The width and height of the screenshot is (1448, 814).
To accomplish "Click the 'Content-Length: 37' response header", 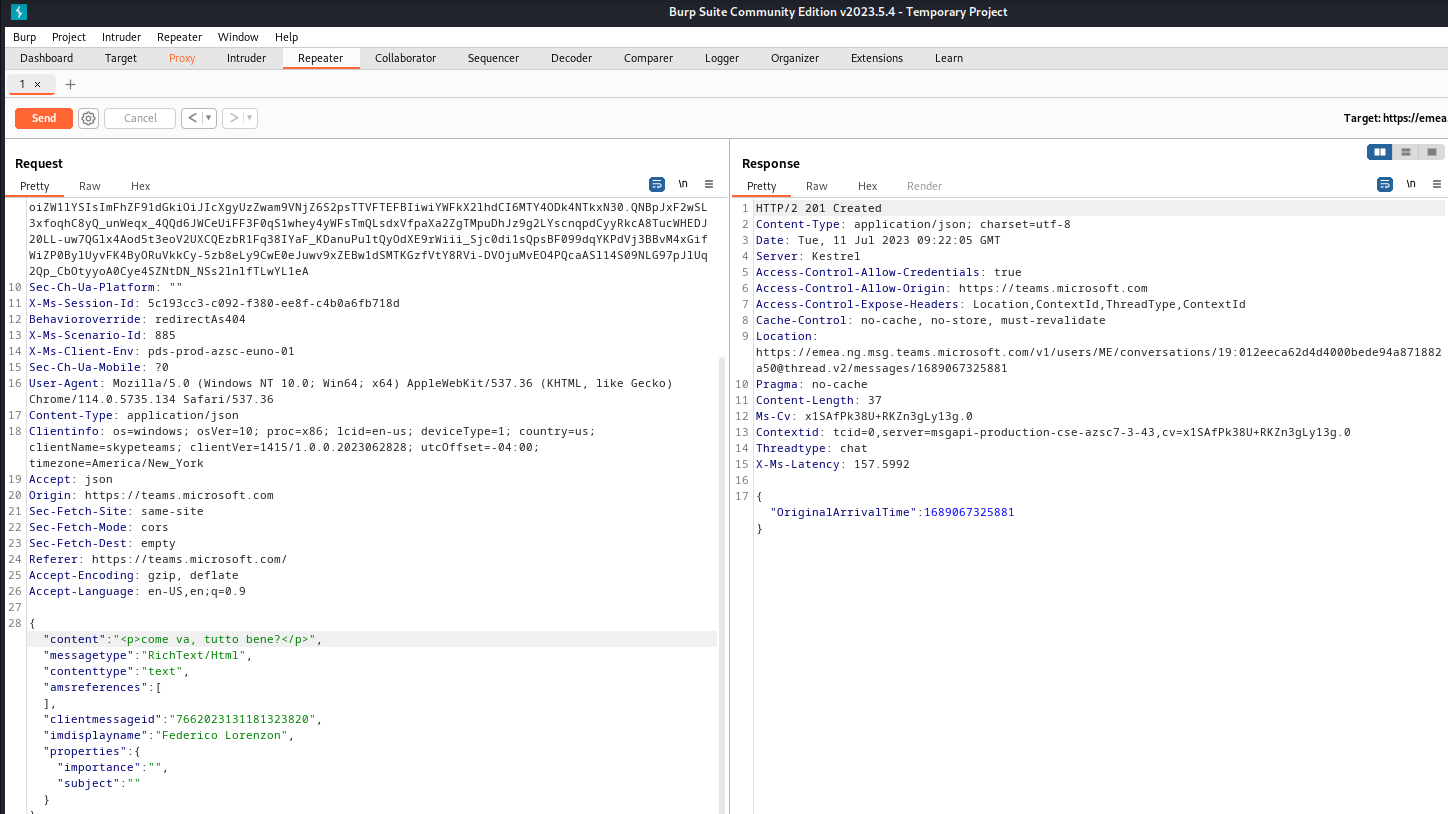I will pyautogui.click(x=818, y=400).
